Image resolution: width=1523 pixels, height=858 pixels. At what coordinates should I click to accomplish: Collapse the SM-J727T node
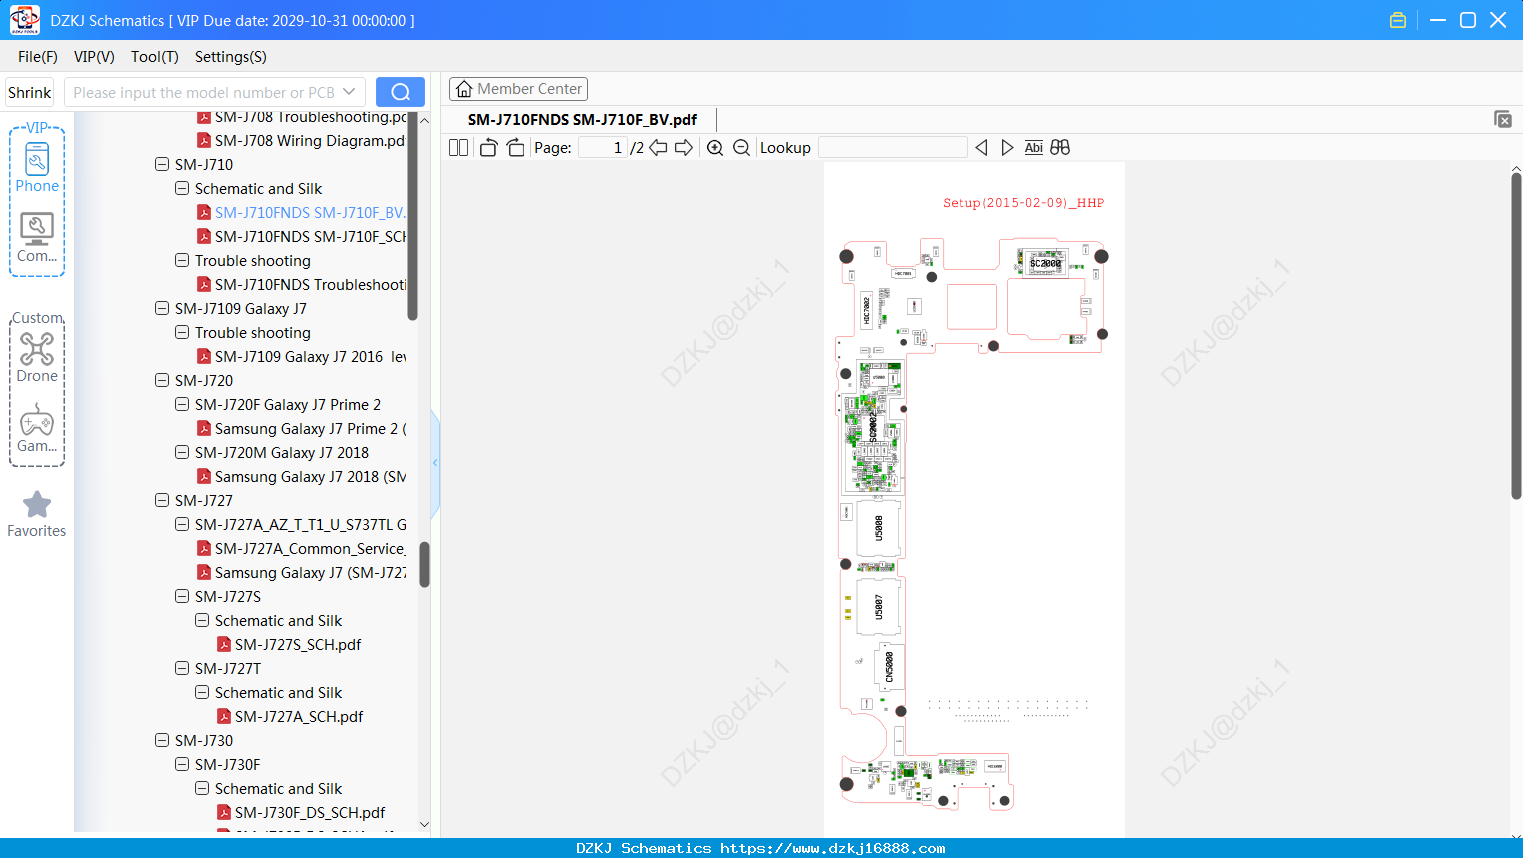click(182, 668)
